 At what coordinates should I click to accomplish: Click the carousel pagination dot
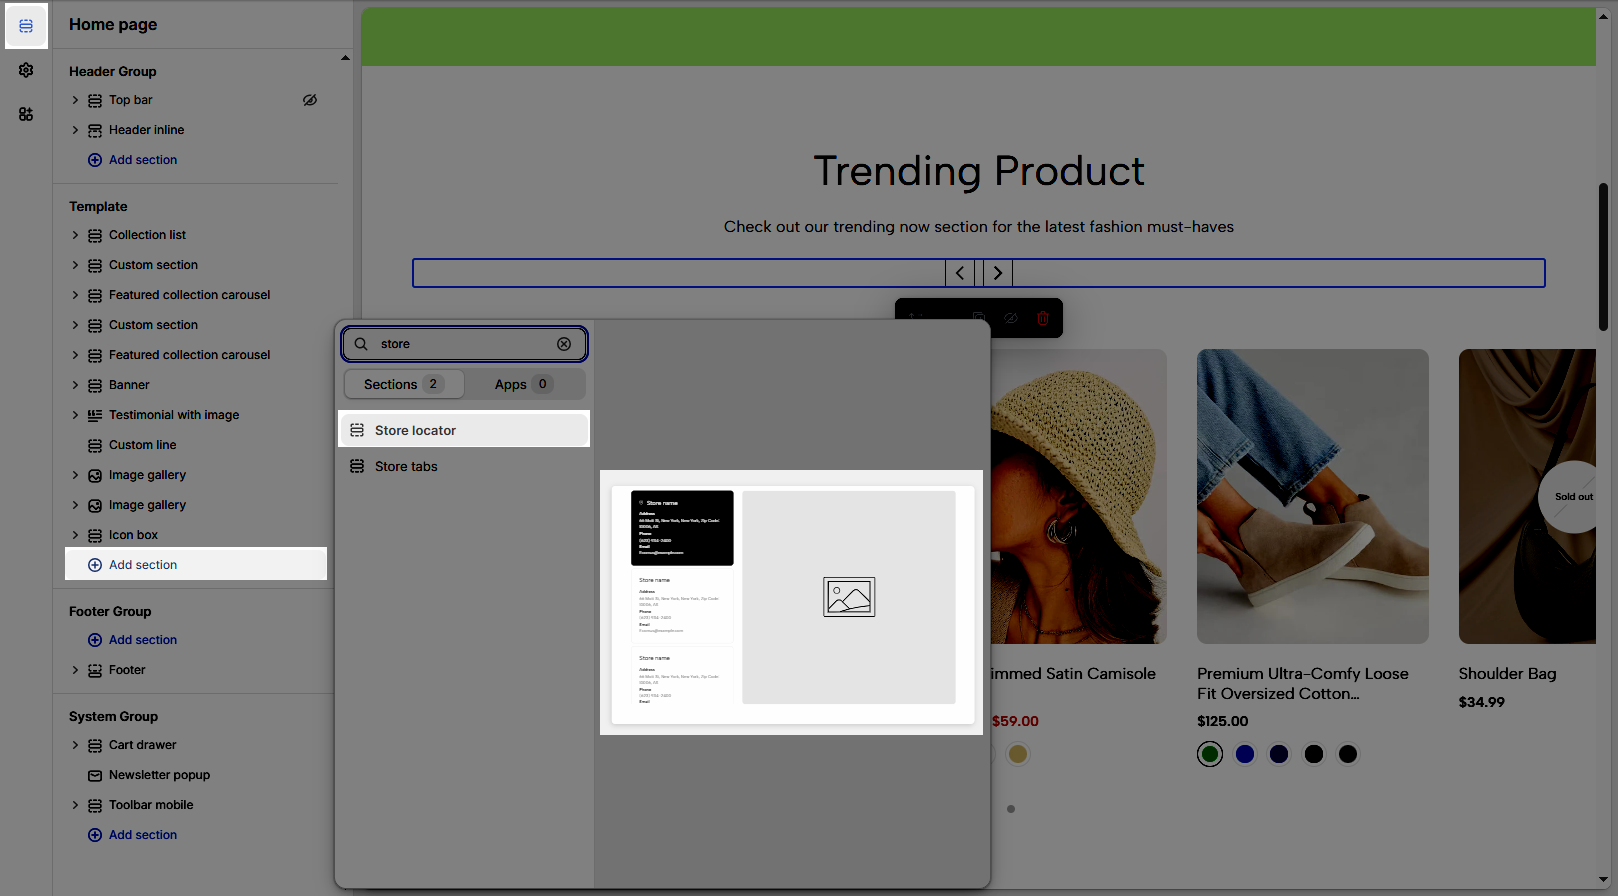point(1011,809)
